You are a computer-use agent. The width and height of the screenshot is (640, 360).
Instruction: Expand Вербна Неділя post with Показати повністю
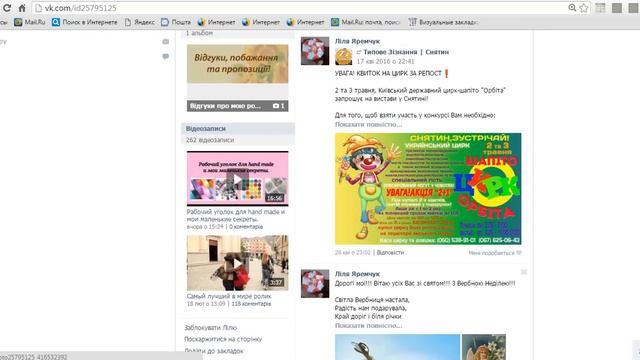click(368, 325)
